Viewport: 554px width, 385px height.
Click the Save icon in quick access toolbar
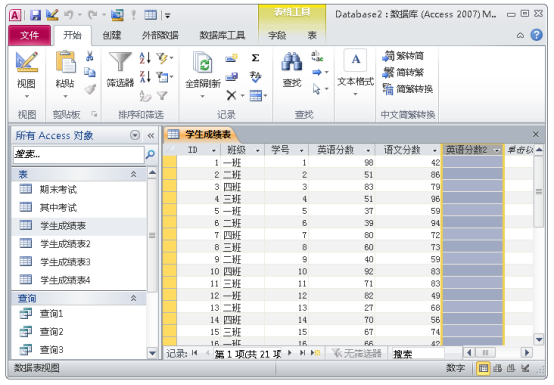pyautogui.click(x=35, y=15)
